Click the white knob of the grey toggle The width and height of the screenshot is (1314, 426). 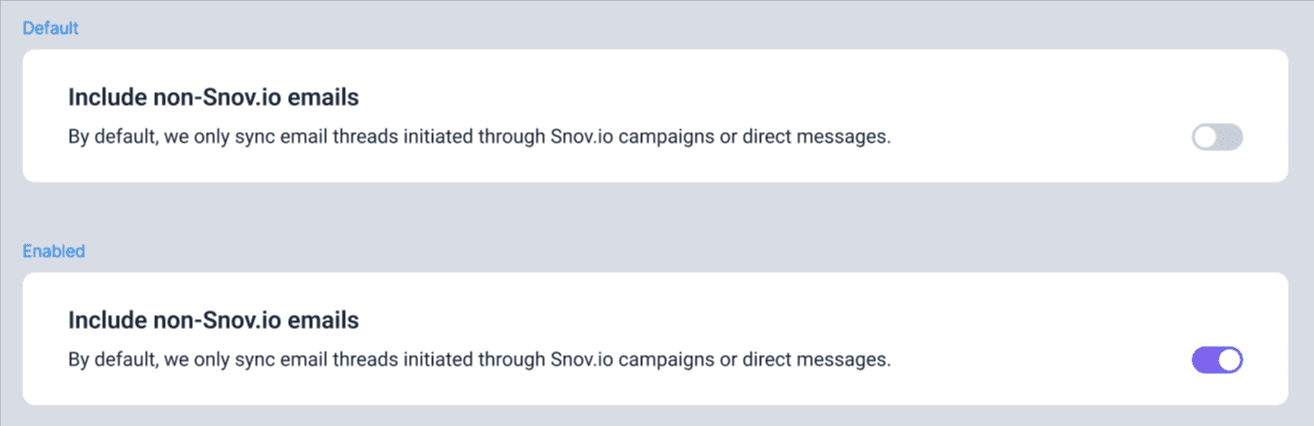tap(1206, 137)
